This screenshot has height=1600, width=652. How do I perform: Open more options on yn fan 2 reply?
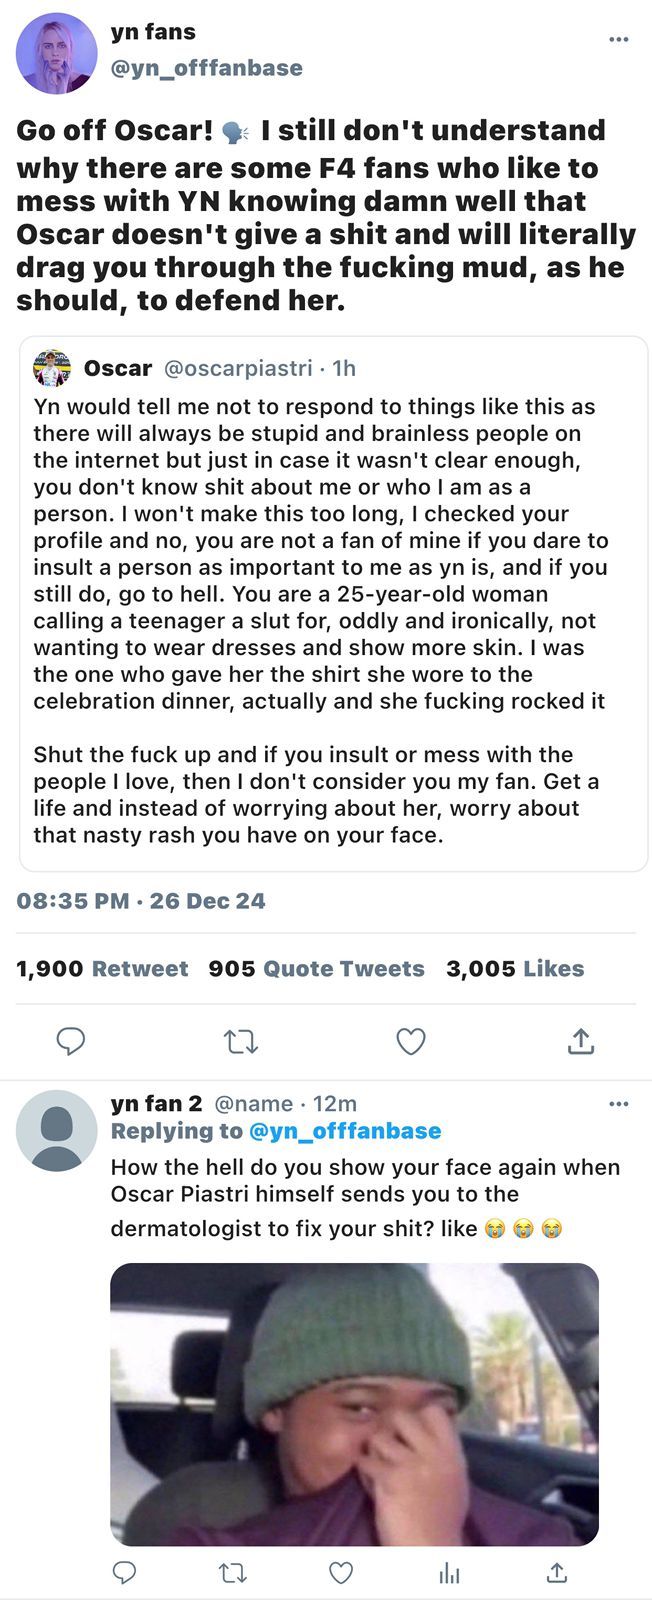(x=619, y=1104)
